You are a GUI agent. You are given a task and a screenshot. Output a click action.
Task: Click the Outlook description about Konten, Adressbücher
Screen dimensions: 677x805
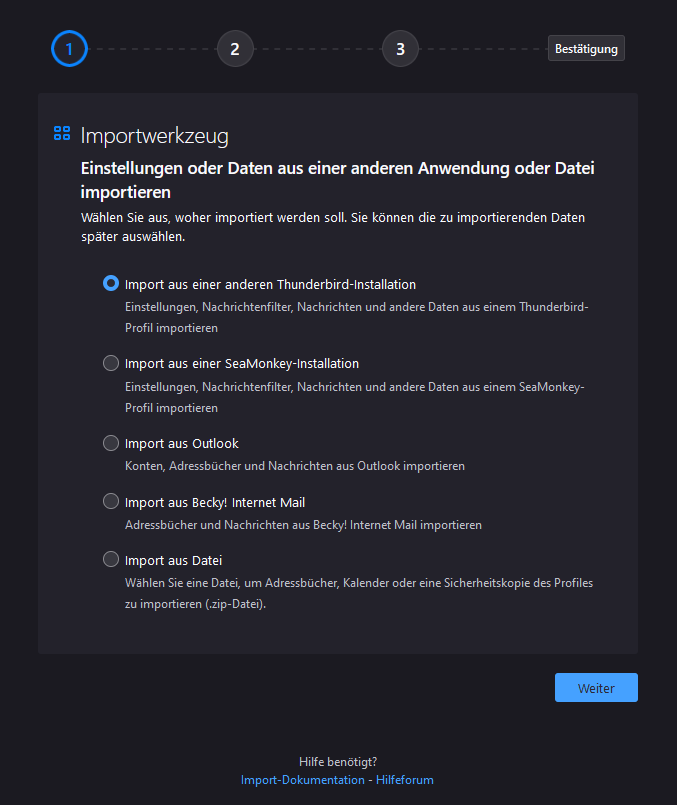pyautogui.click(x=295, y=466)
